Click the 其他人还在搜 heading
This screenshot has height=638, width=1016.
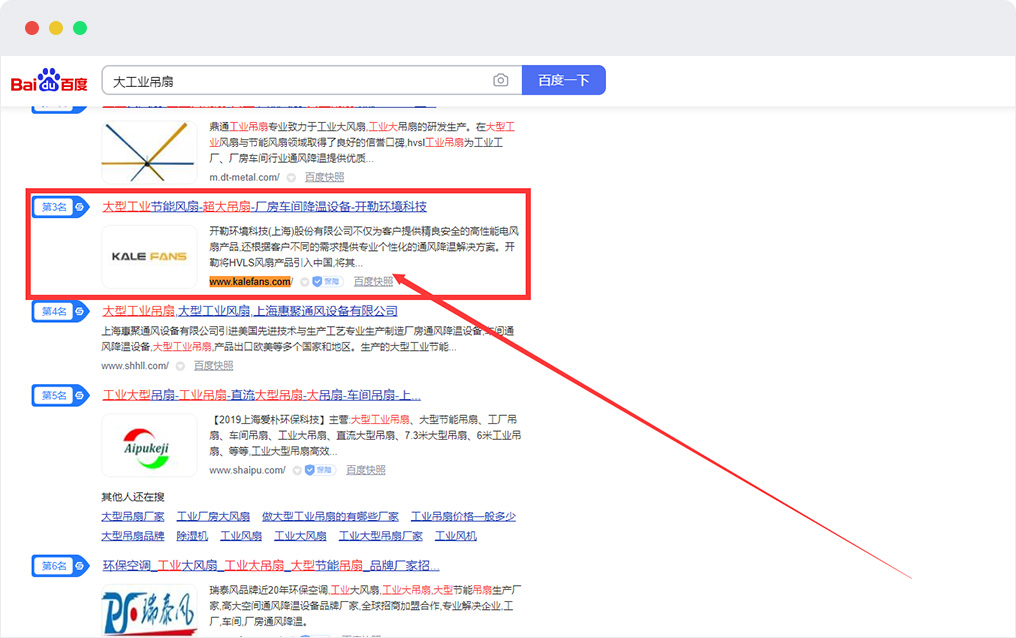(x=133, y=497)
